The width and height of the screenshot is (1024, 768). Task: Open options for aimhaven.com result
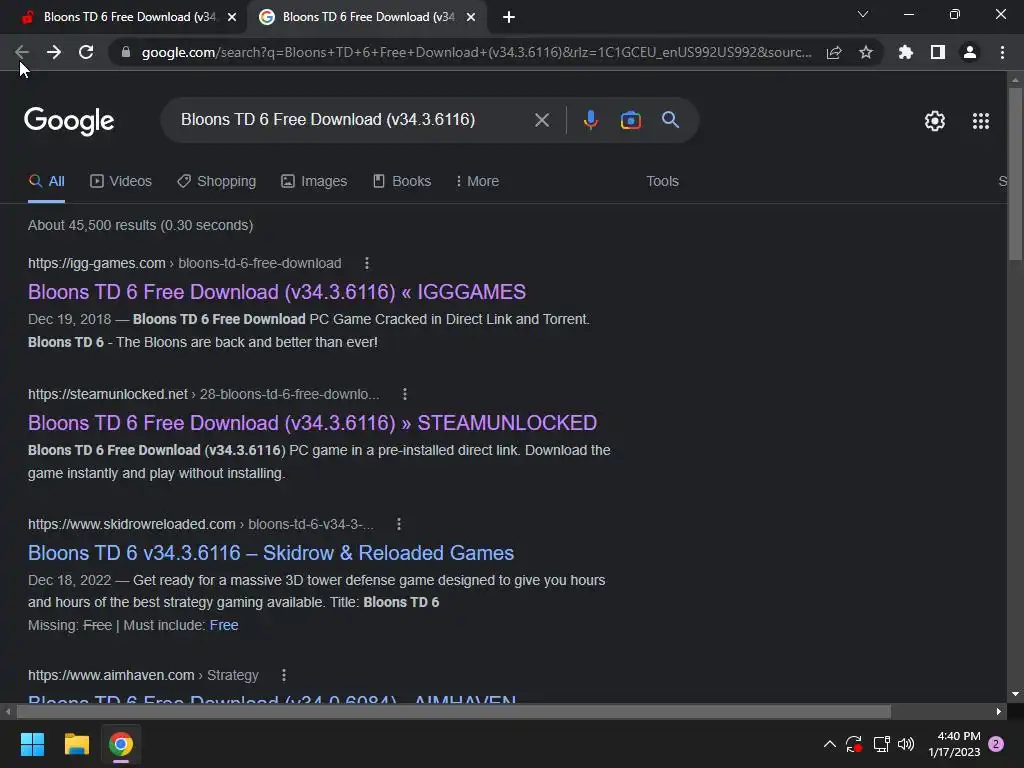point(283,675)
